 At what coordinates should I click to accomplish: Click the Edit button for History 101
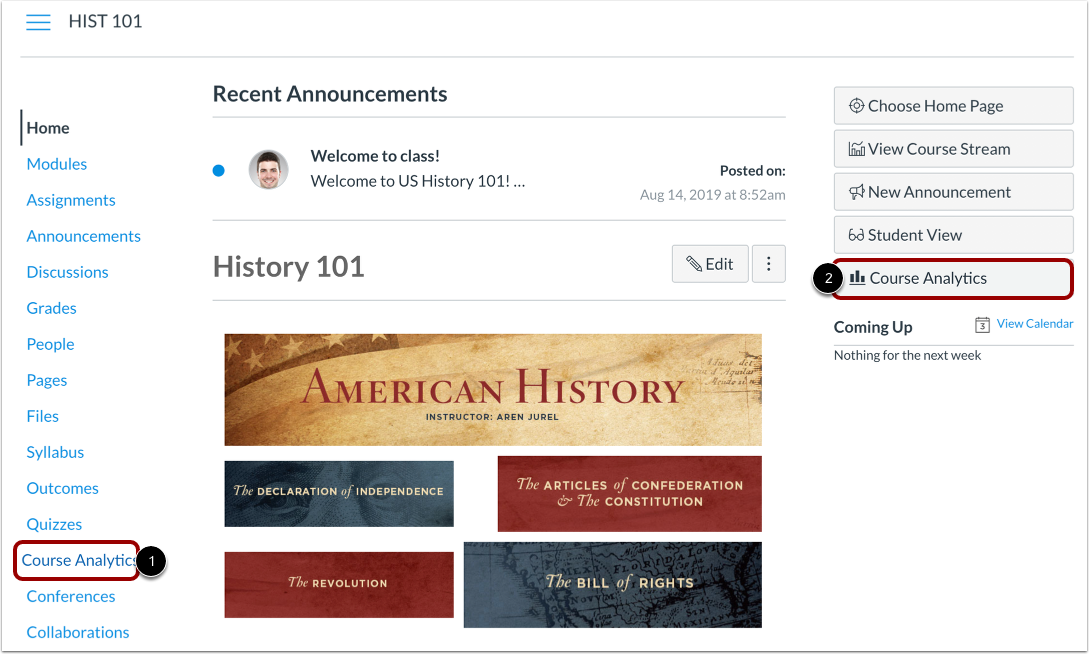[x=710, y=264]
